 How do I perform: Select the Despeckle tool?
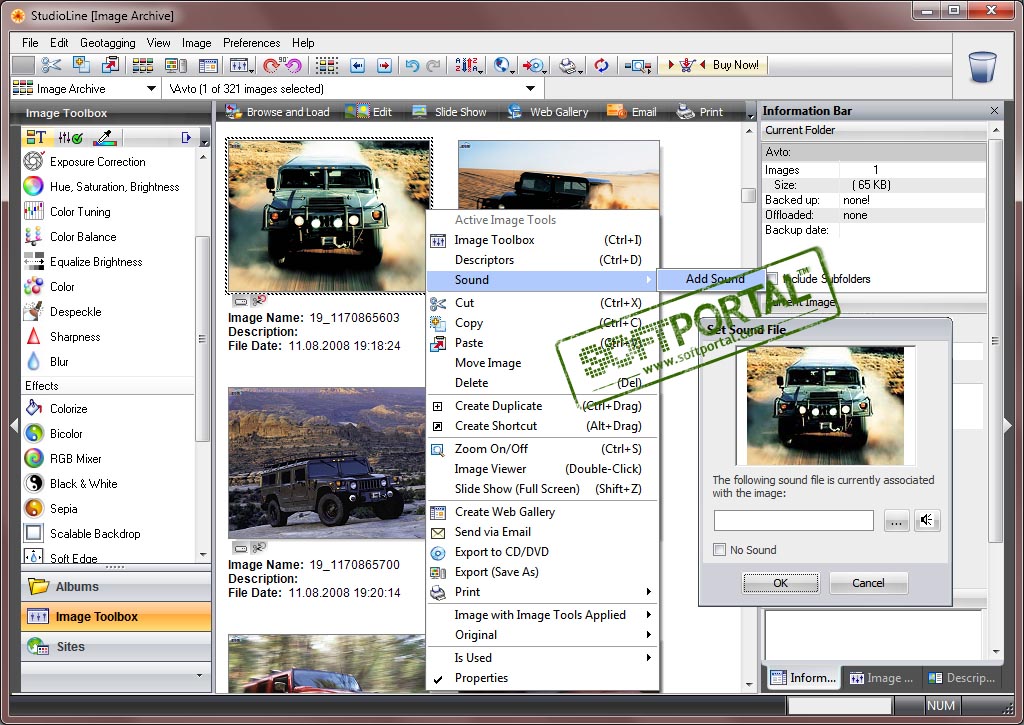coord(75,312)
